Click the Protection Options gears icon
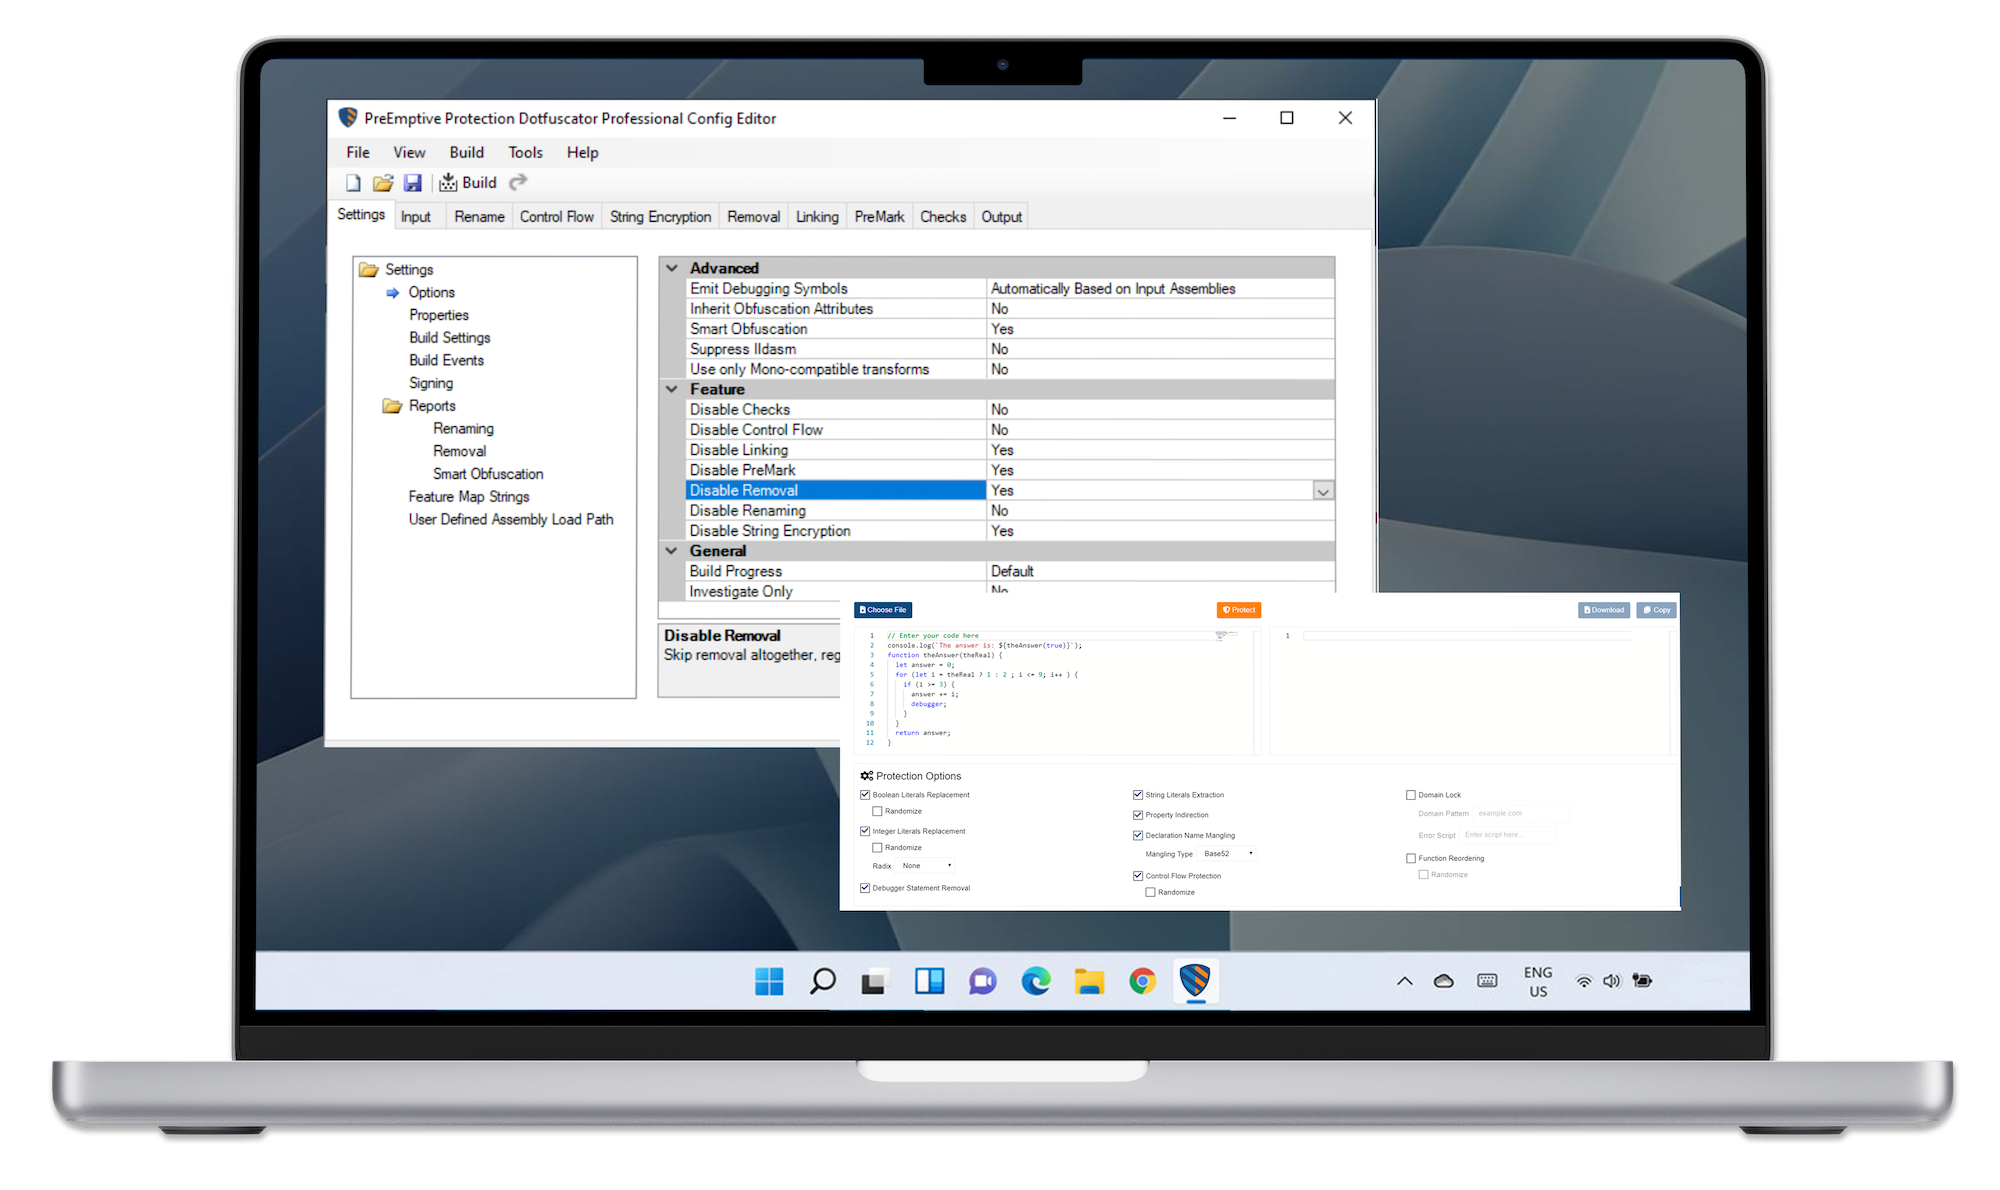This screenshot has width=2000, height=1190. (x=866, y=775)
